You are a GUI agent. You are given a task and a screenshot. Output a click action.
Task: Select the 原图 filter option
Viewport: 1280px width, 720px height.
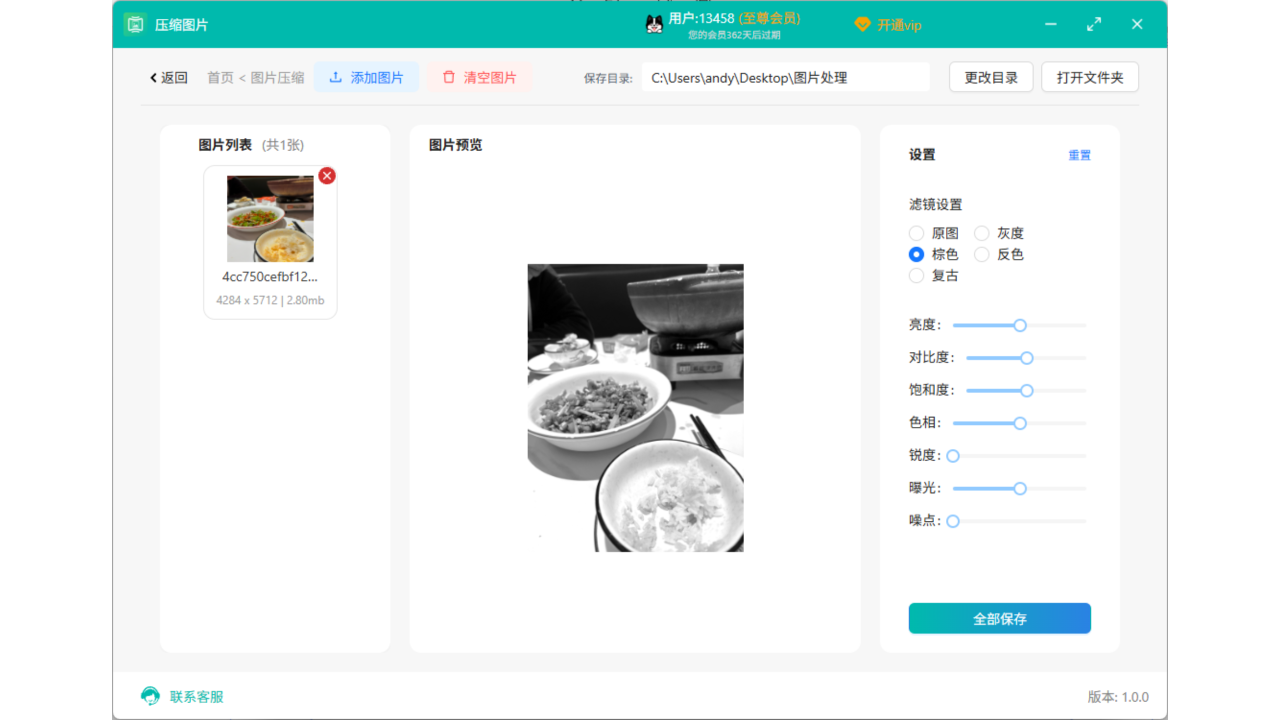coord(916,232)
